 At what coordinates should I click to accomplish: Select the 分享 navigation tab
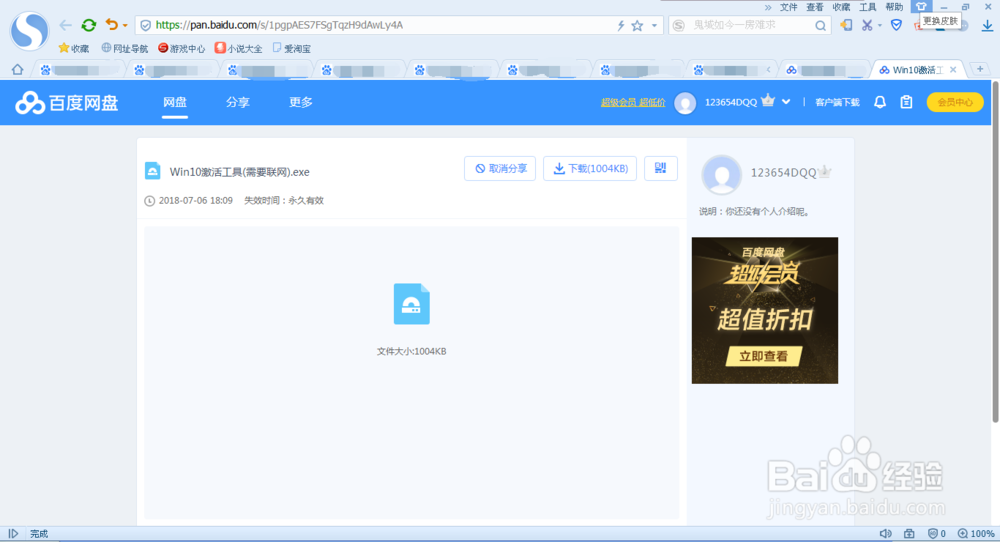tap(237, 102)
